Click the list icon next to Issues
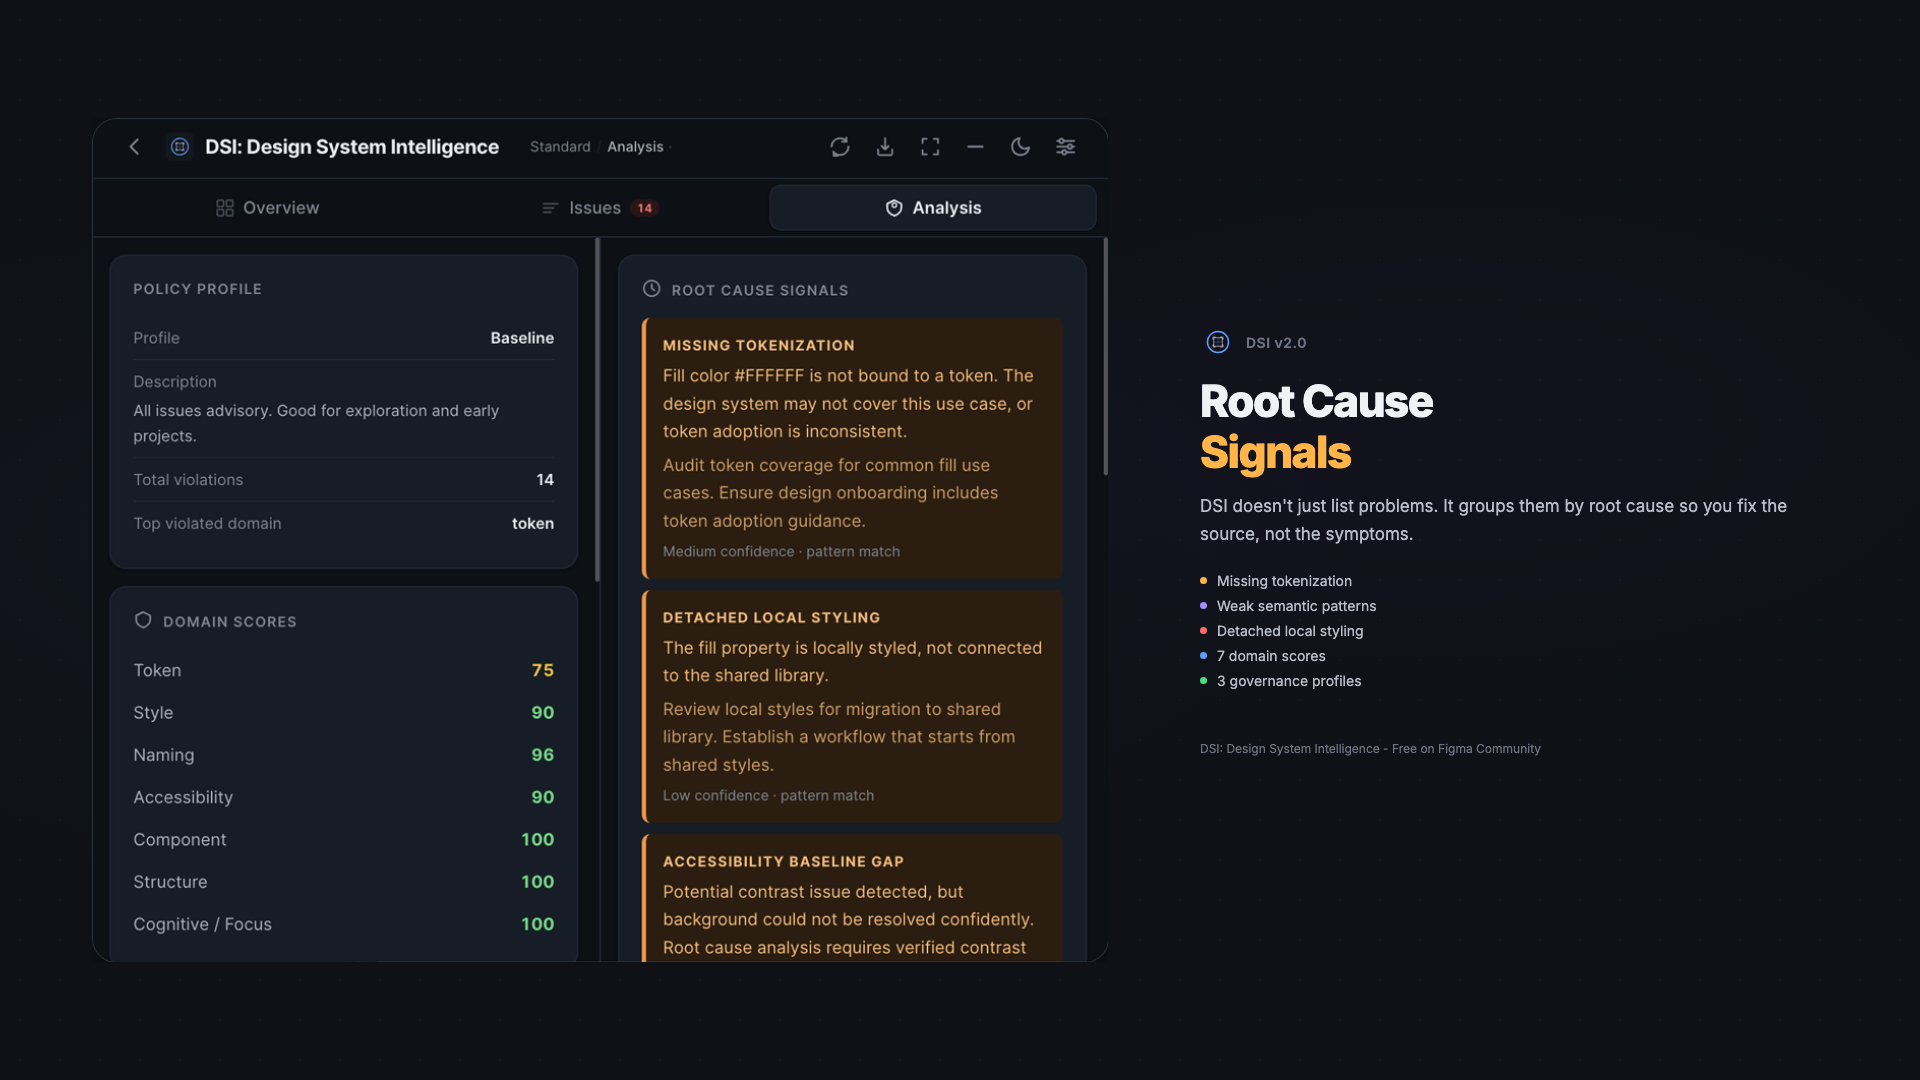Screen dimensions: 1920x1080 tap(549, 208)
